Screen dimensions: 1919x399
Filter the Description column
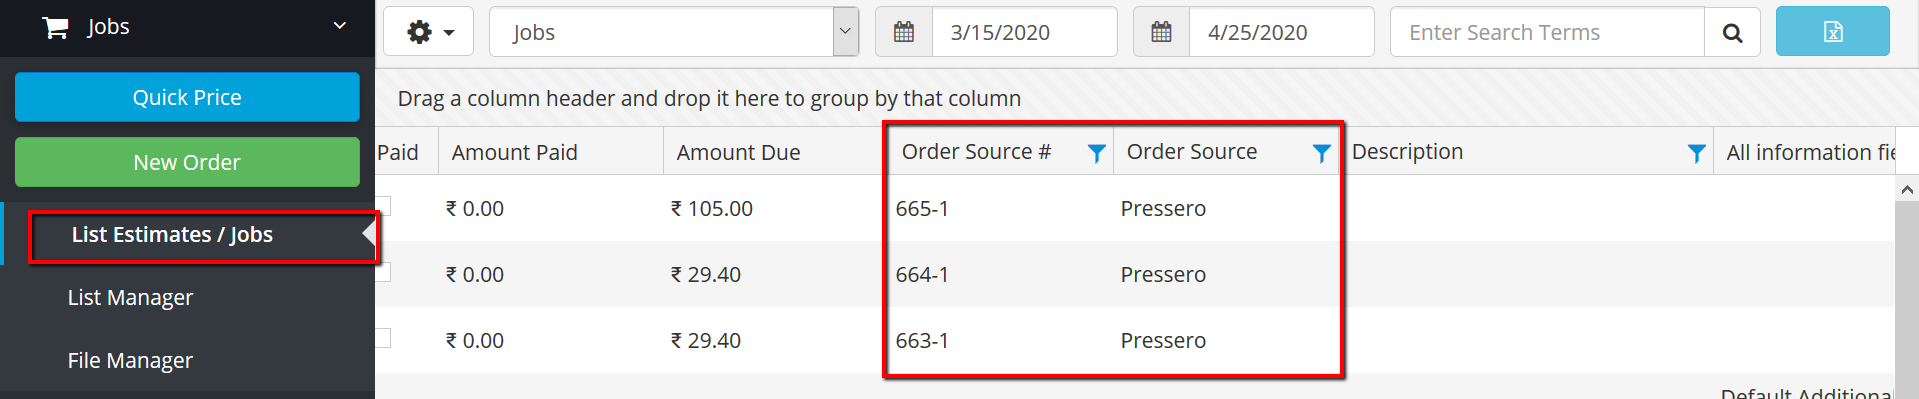tap(1697, 153)
